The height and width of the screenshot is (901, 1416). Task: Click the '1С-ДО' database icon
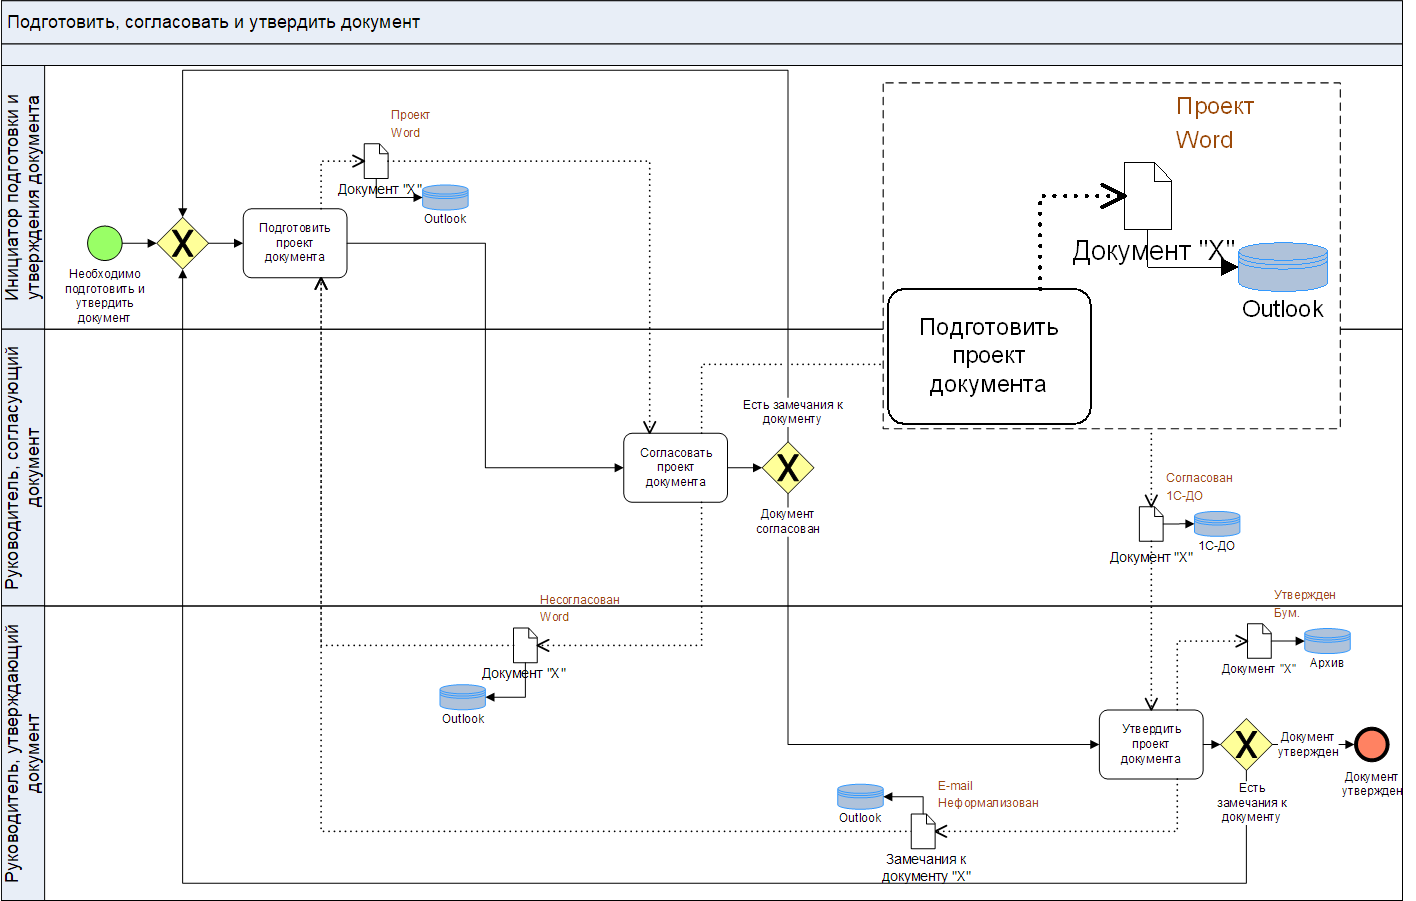coord(1217,523)
